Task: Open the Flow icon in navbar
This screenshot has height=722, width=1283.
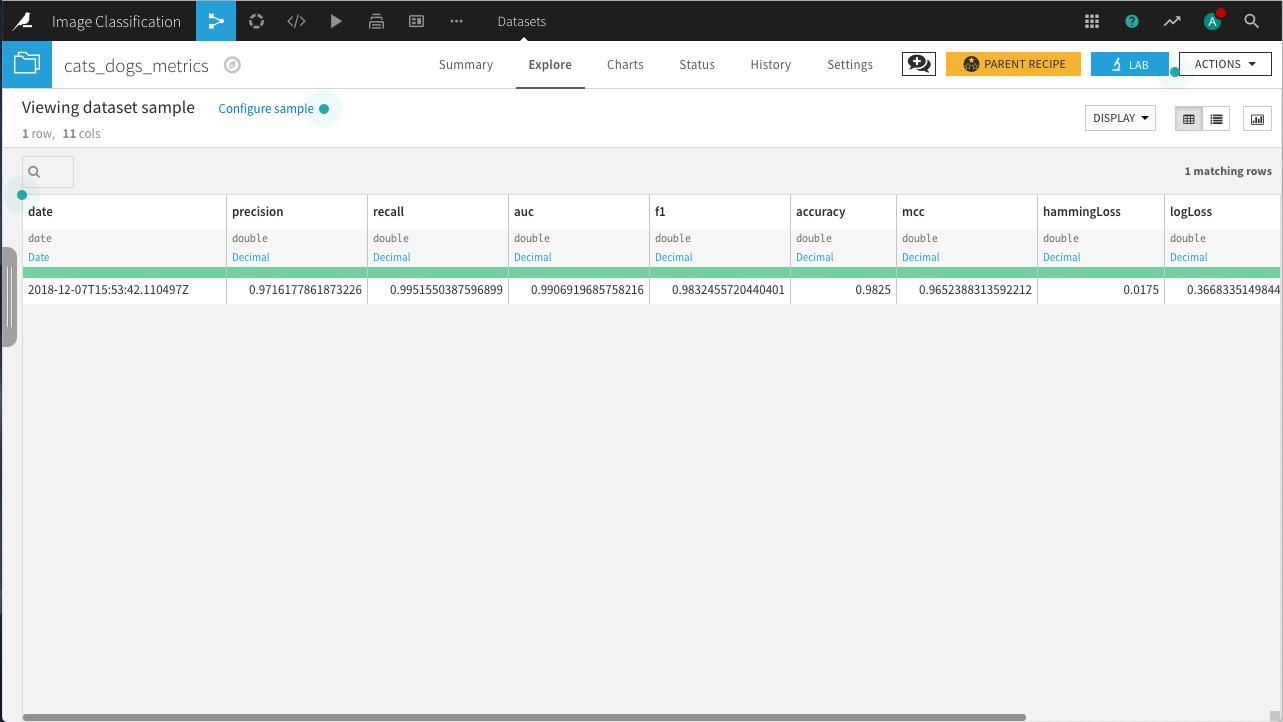Action: click(x=216, y=21)
